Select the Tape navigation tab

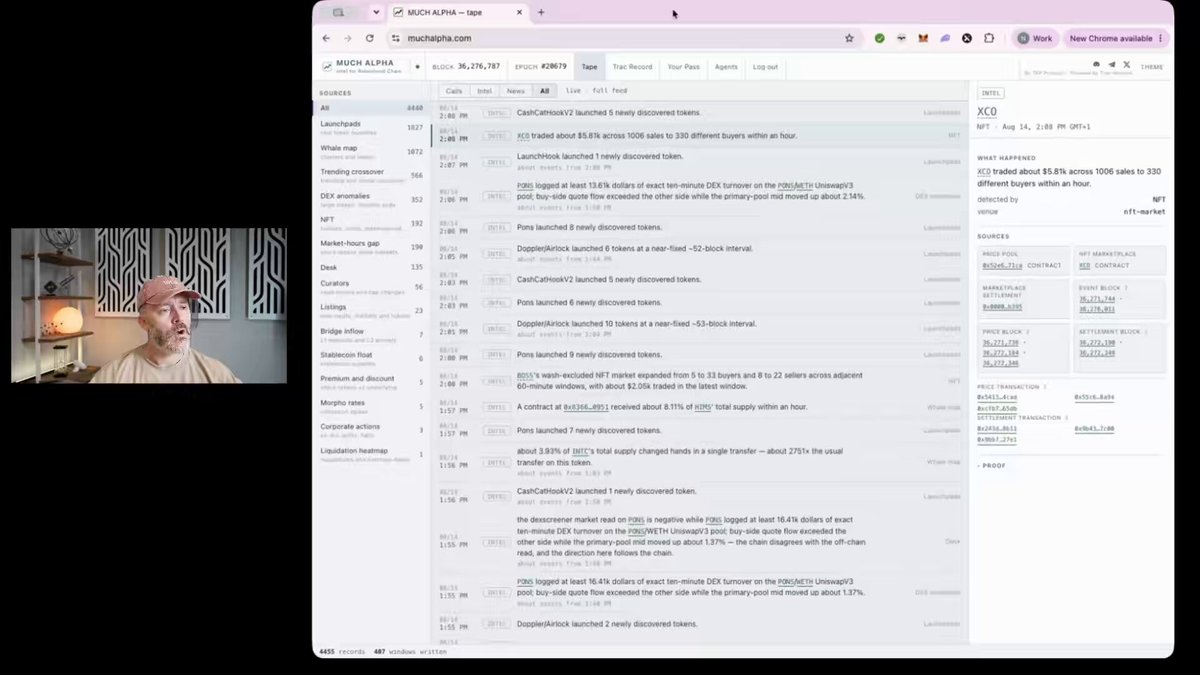[x=589, y=67]
